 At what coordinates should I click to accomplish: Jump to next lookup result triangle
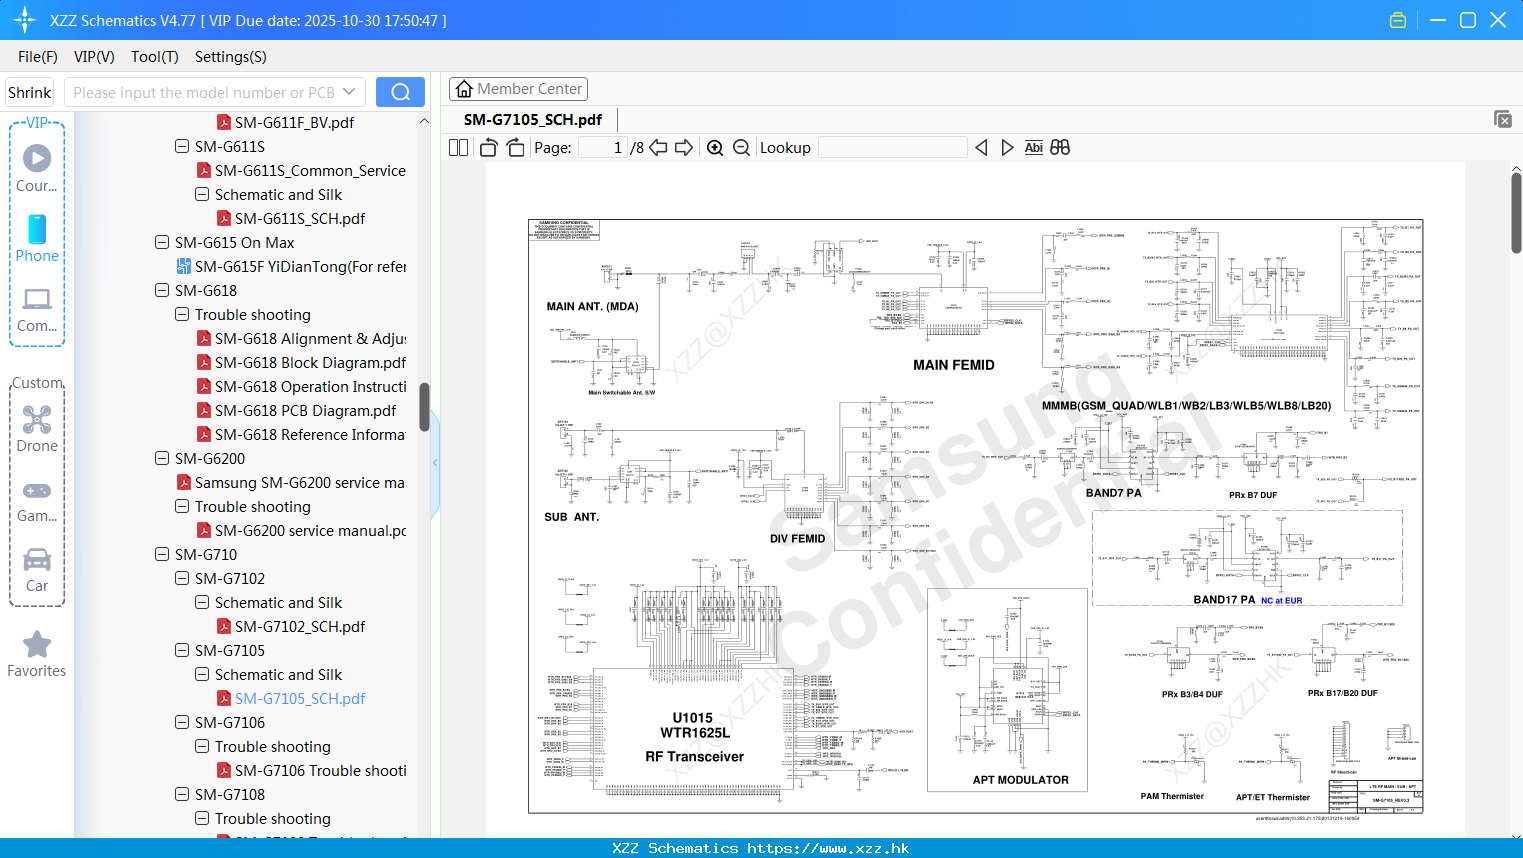(x=1007, y=147)
